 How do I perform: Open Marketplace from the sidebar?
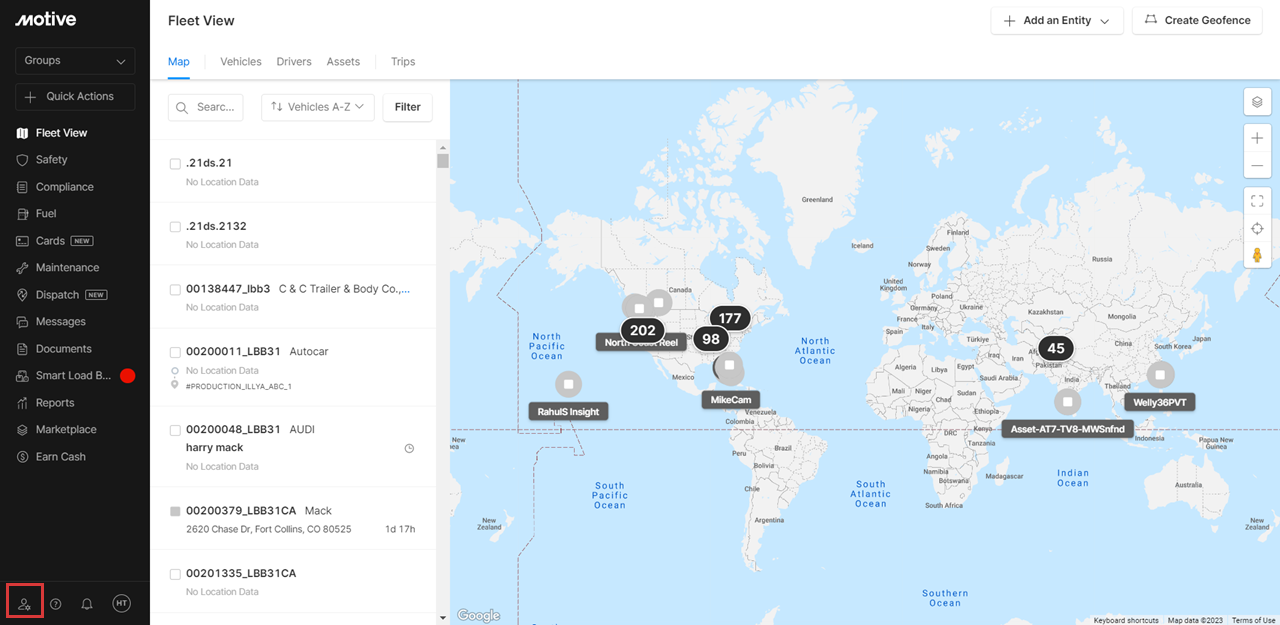pos(66,430)
